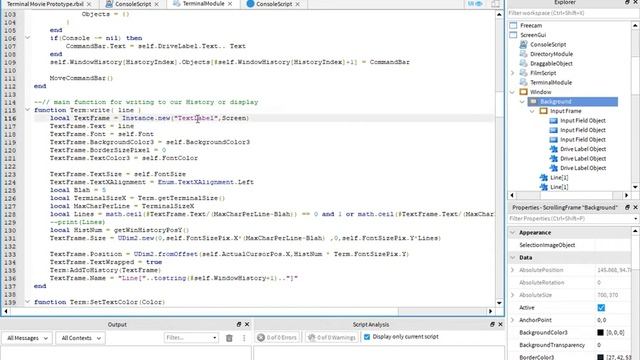Image resolution: width=640 pixels, height=360 pixels.
Task: Click the Filter Properties search field
Action: [x=569, y=218]
